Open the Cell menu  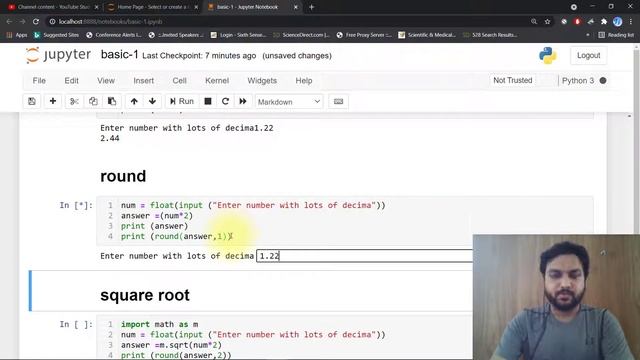click(180, 81)
